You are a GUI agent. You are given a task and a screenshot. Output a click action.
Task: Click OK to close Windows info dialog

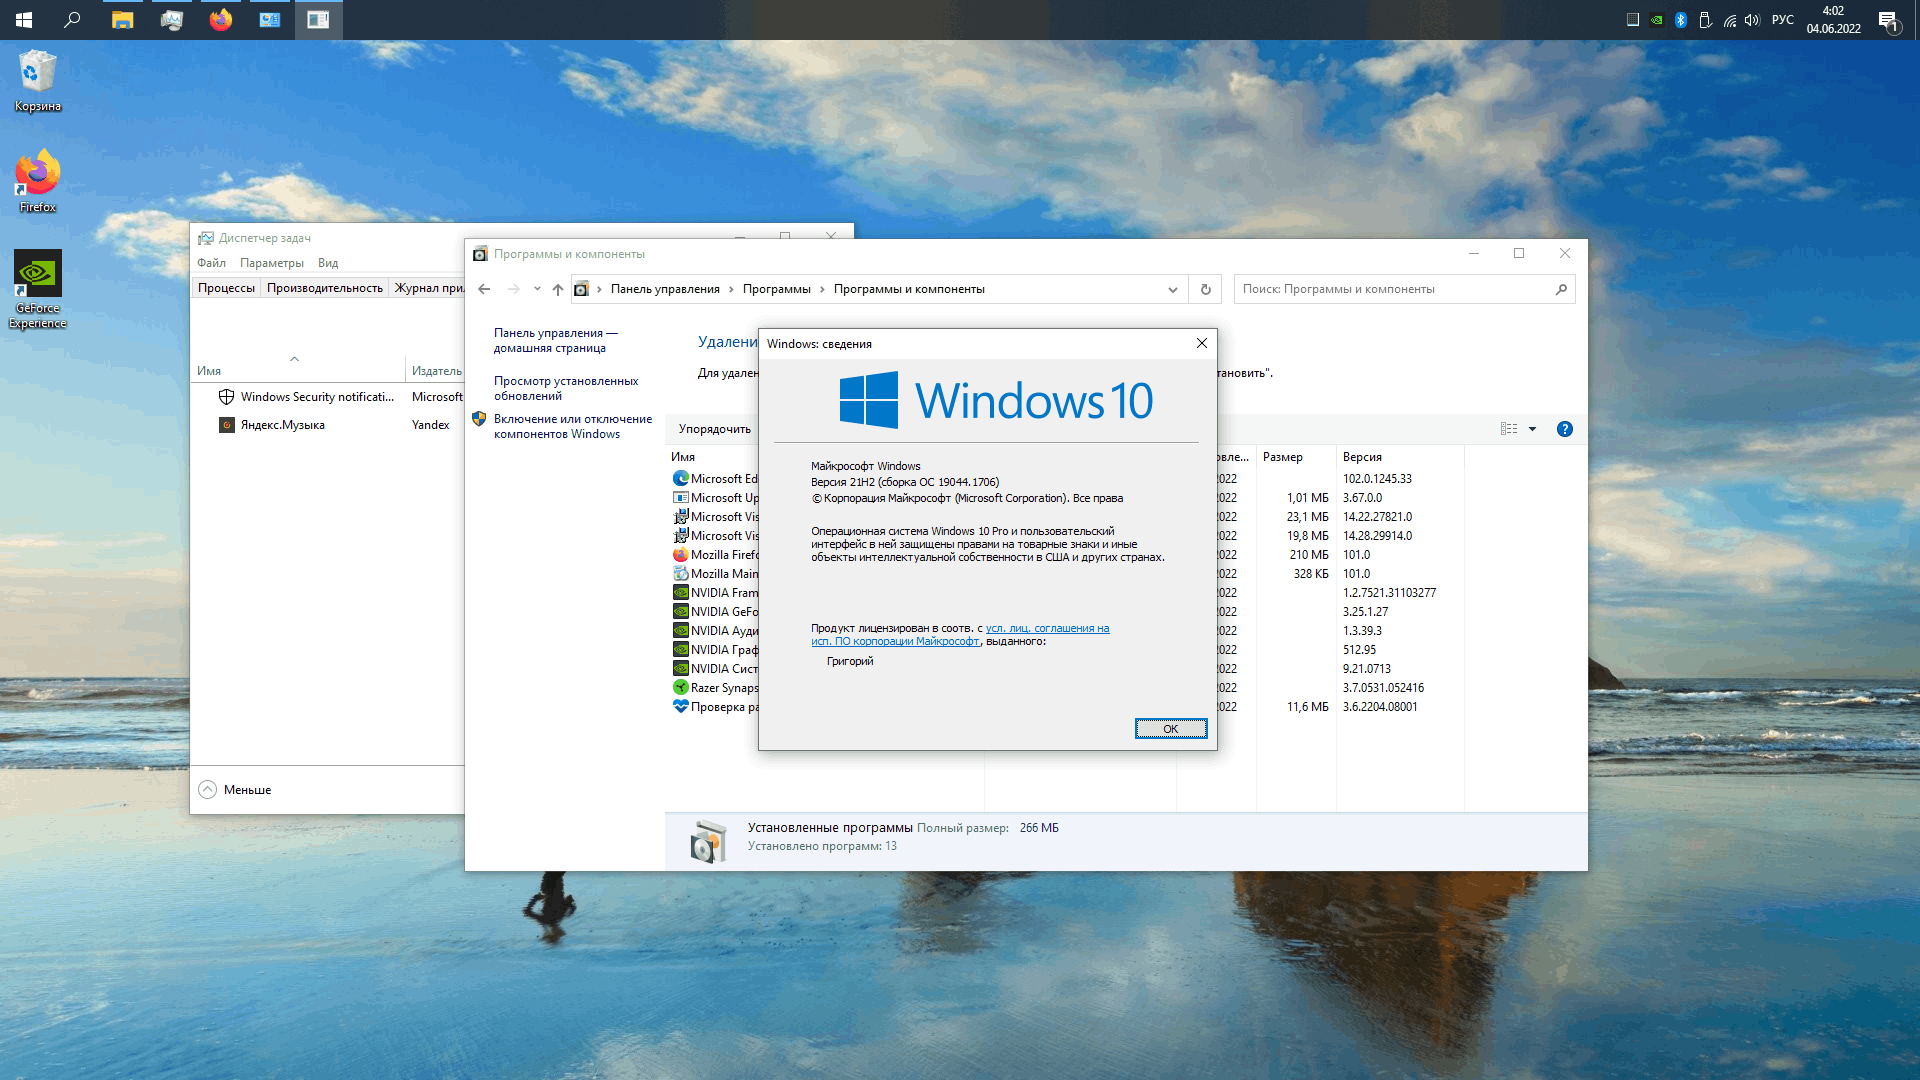1168,728
